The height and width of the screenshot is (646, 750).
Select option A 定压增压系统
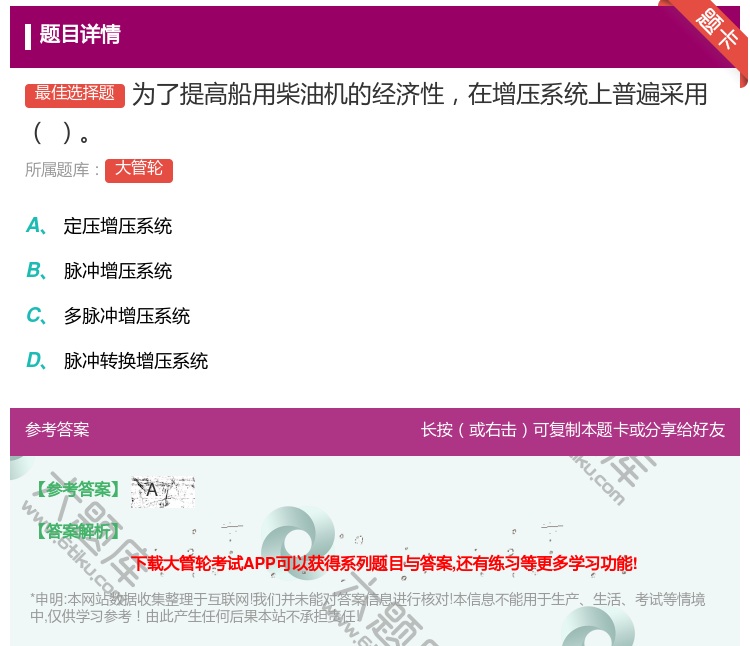99,226
